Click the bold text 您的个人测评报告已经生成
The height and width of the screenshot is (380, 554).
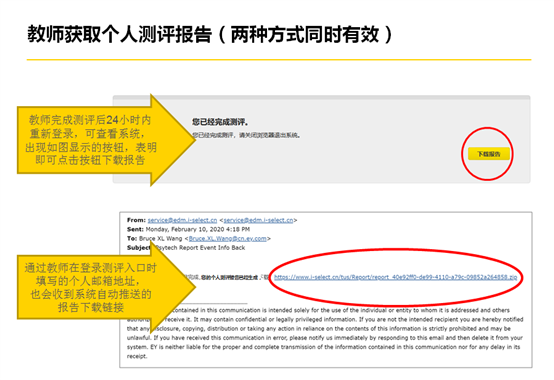point(229,278)
